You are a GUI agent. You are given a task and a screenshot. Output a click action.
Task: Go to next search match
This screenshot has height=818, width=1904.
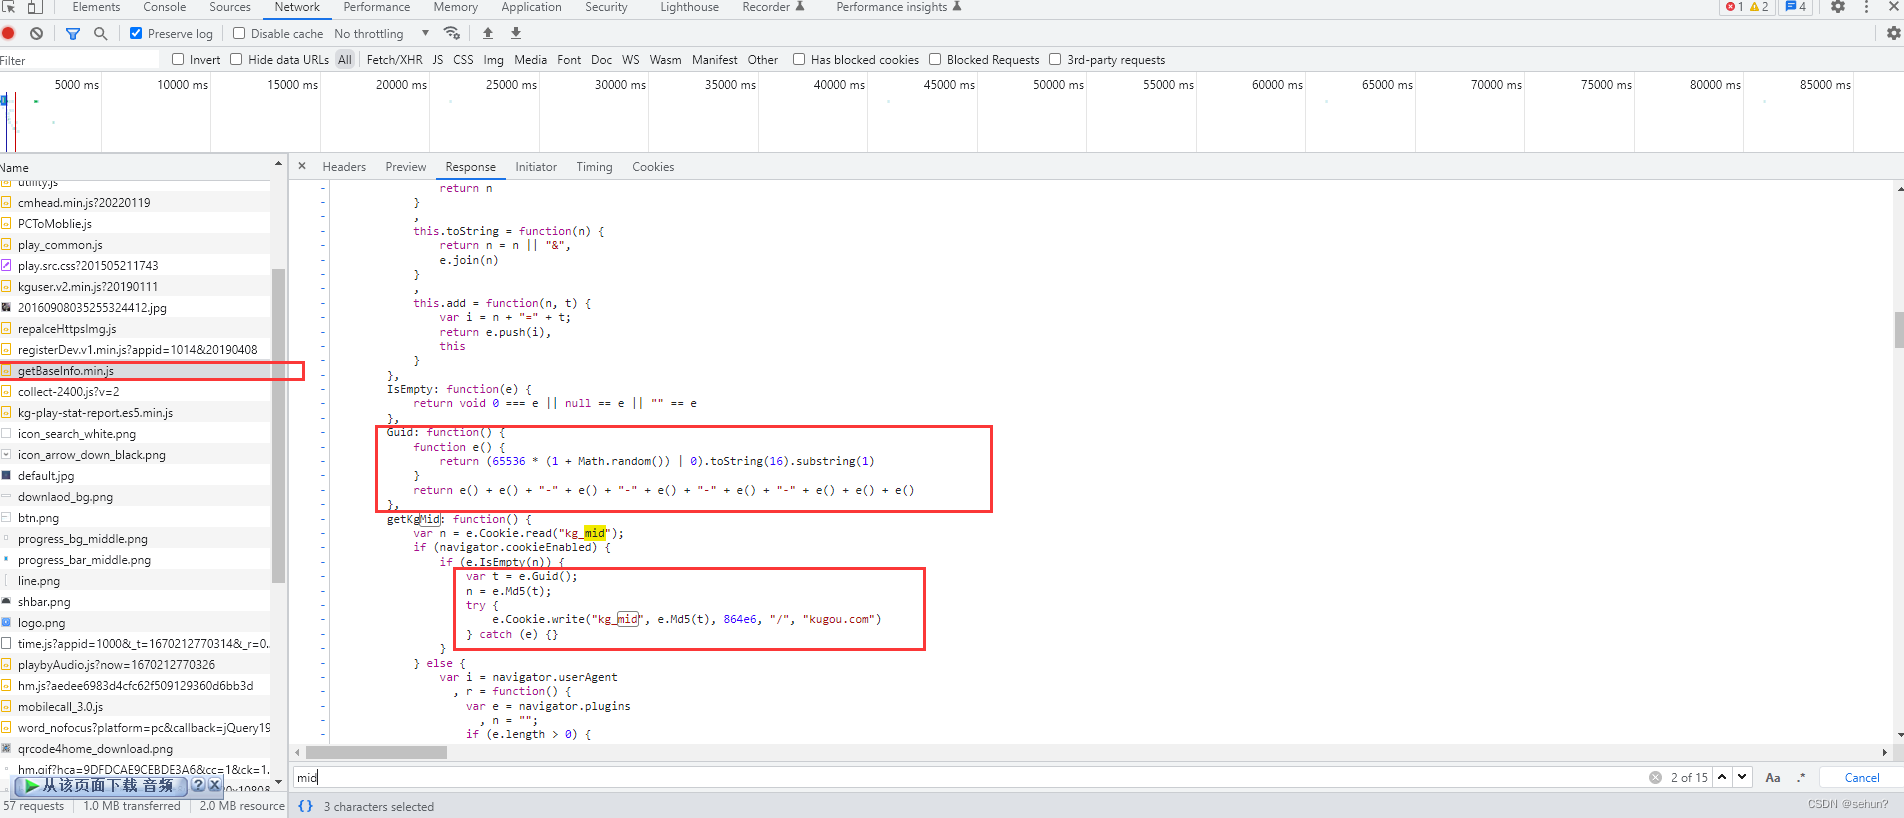click(1742, 777)
